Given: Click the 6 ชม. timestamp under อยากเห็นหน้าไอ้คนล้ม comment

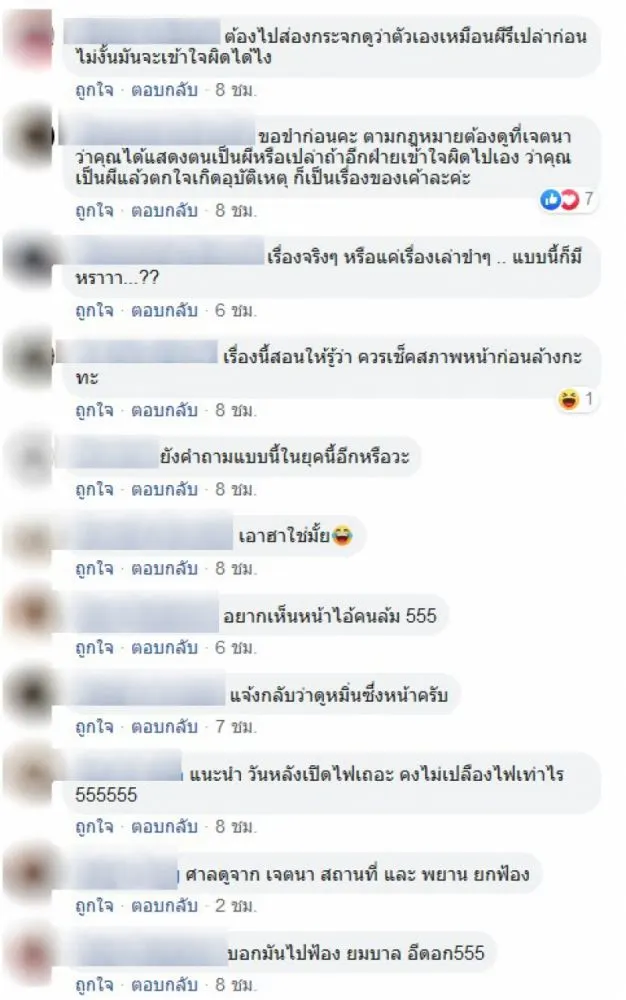Looking at the screenshot, I should click(x=235, y=648).
